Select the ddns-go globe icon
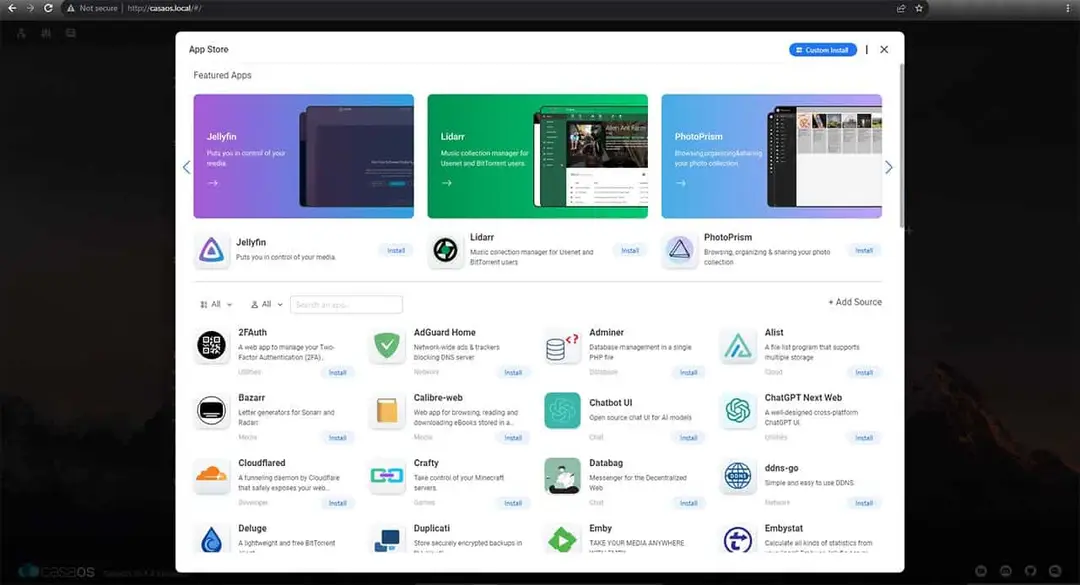Viewport: 1080px width, 585px height. pos(738,476)
